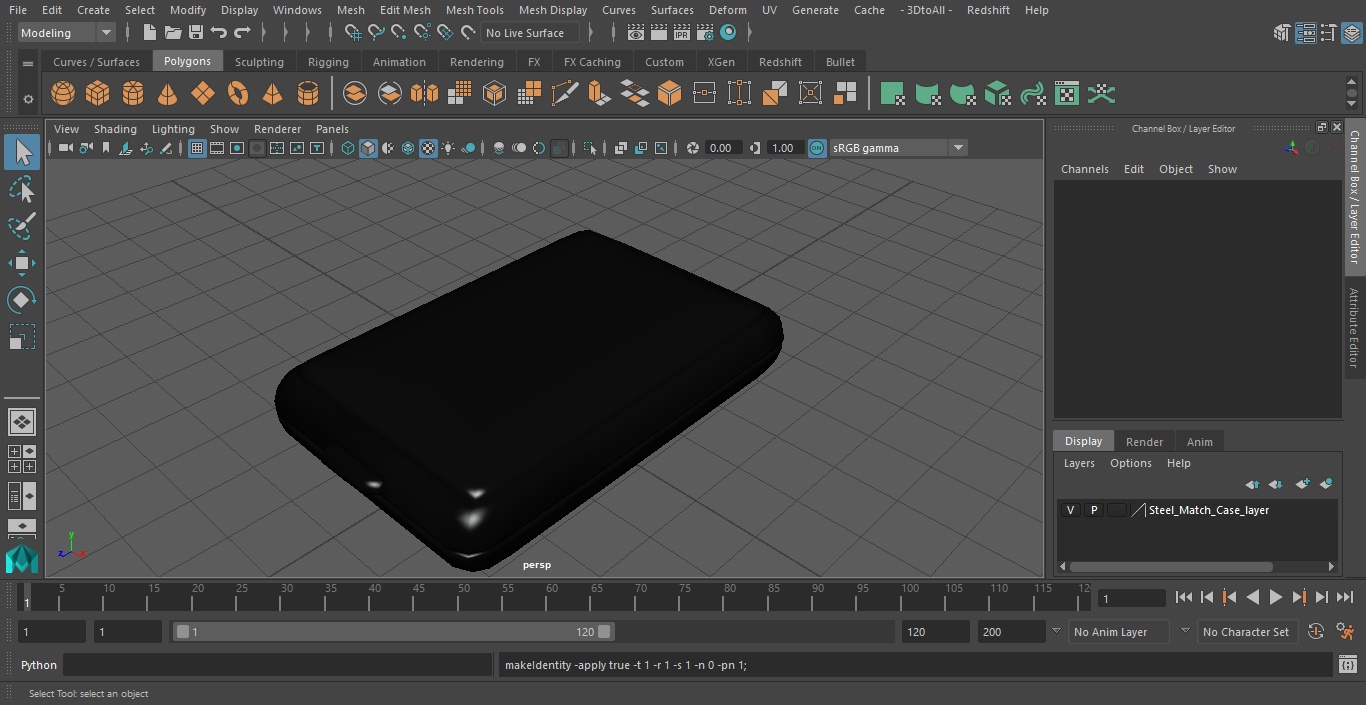Switch to the Sculpting shelf tab
The width and height of the screenshot is (1366, 705).
point(259,62)
